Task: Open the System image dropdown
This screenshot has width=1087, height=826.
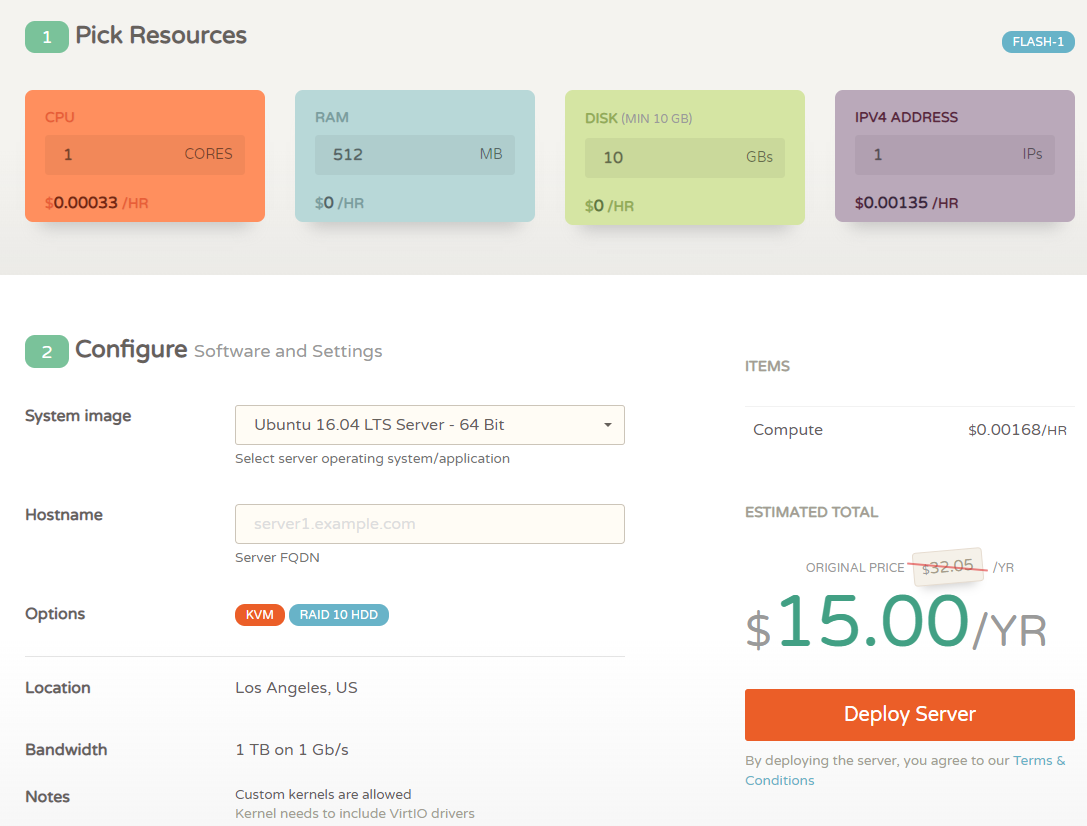Action: coord(420,425)
